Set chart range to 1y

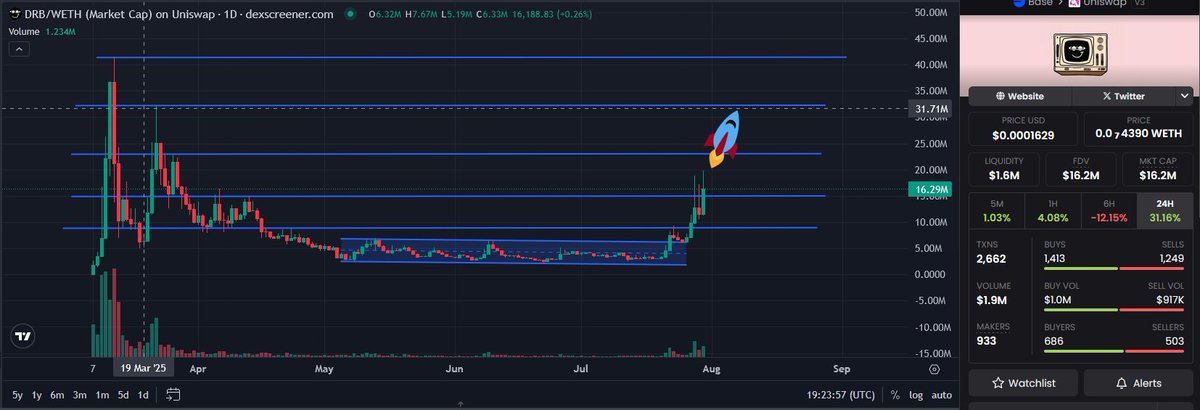click(x=38, y=394)
